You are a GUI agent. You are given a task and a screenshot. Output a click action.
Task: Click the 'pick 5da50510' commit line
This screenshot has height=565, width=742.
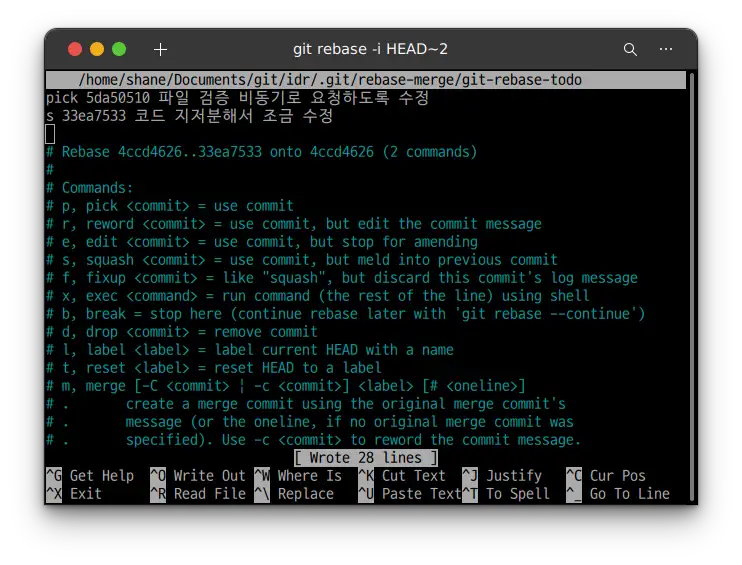click(x=238, y=98)
